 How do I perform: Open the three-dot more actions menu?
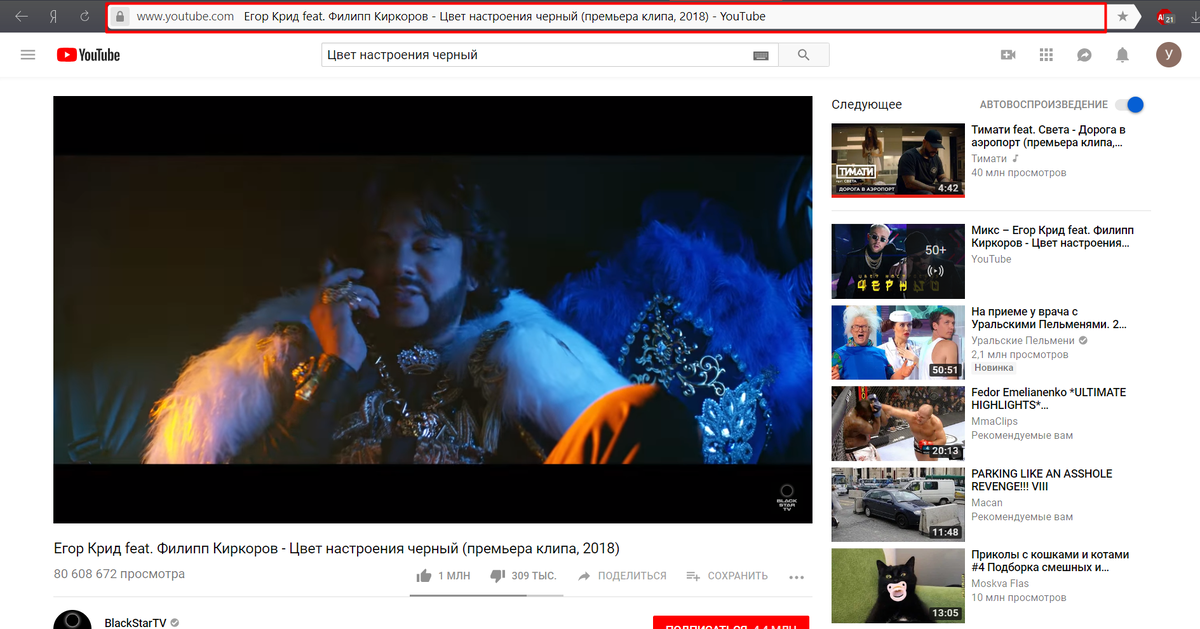click(x=797, y=577)
